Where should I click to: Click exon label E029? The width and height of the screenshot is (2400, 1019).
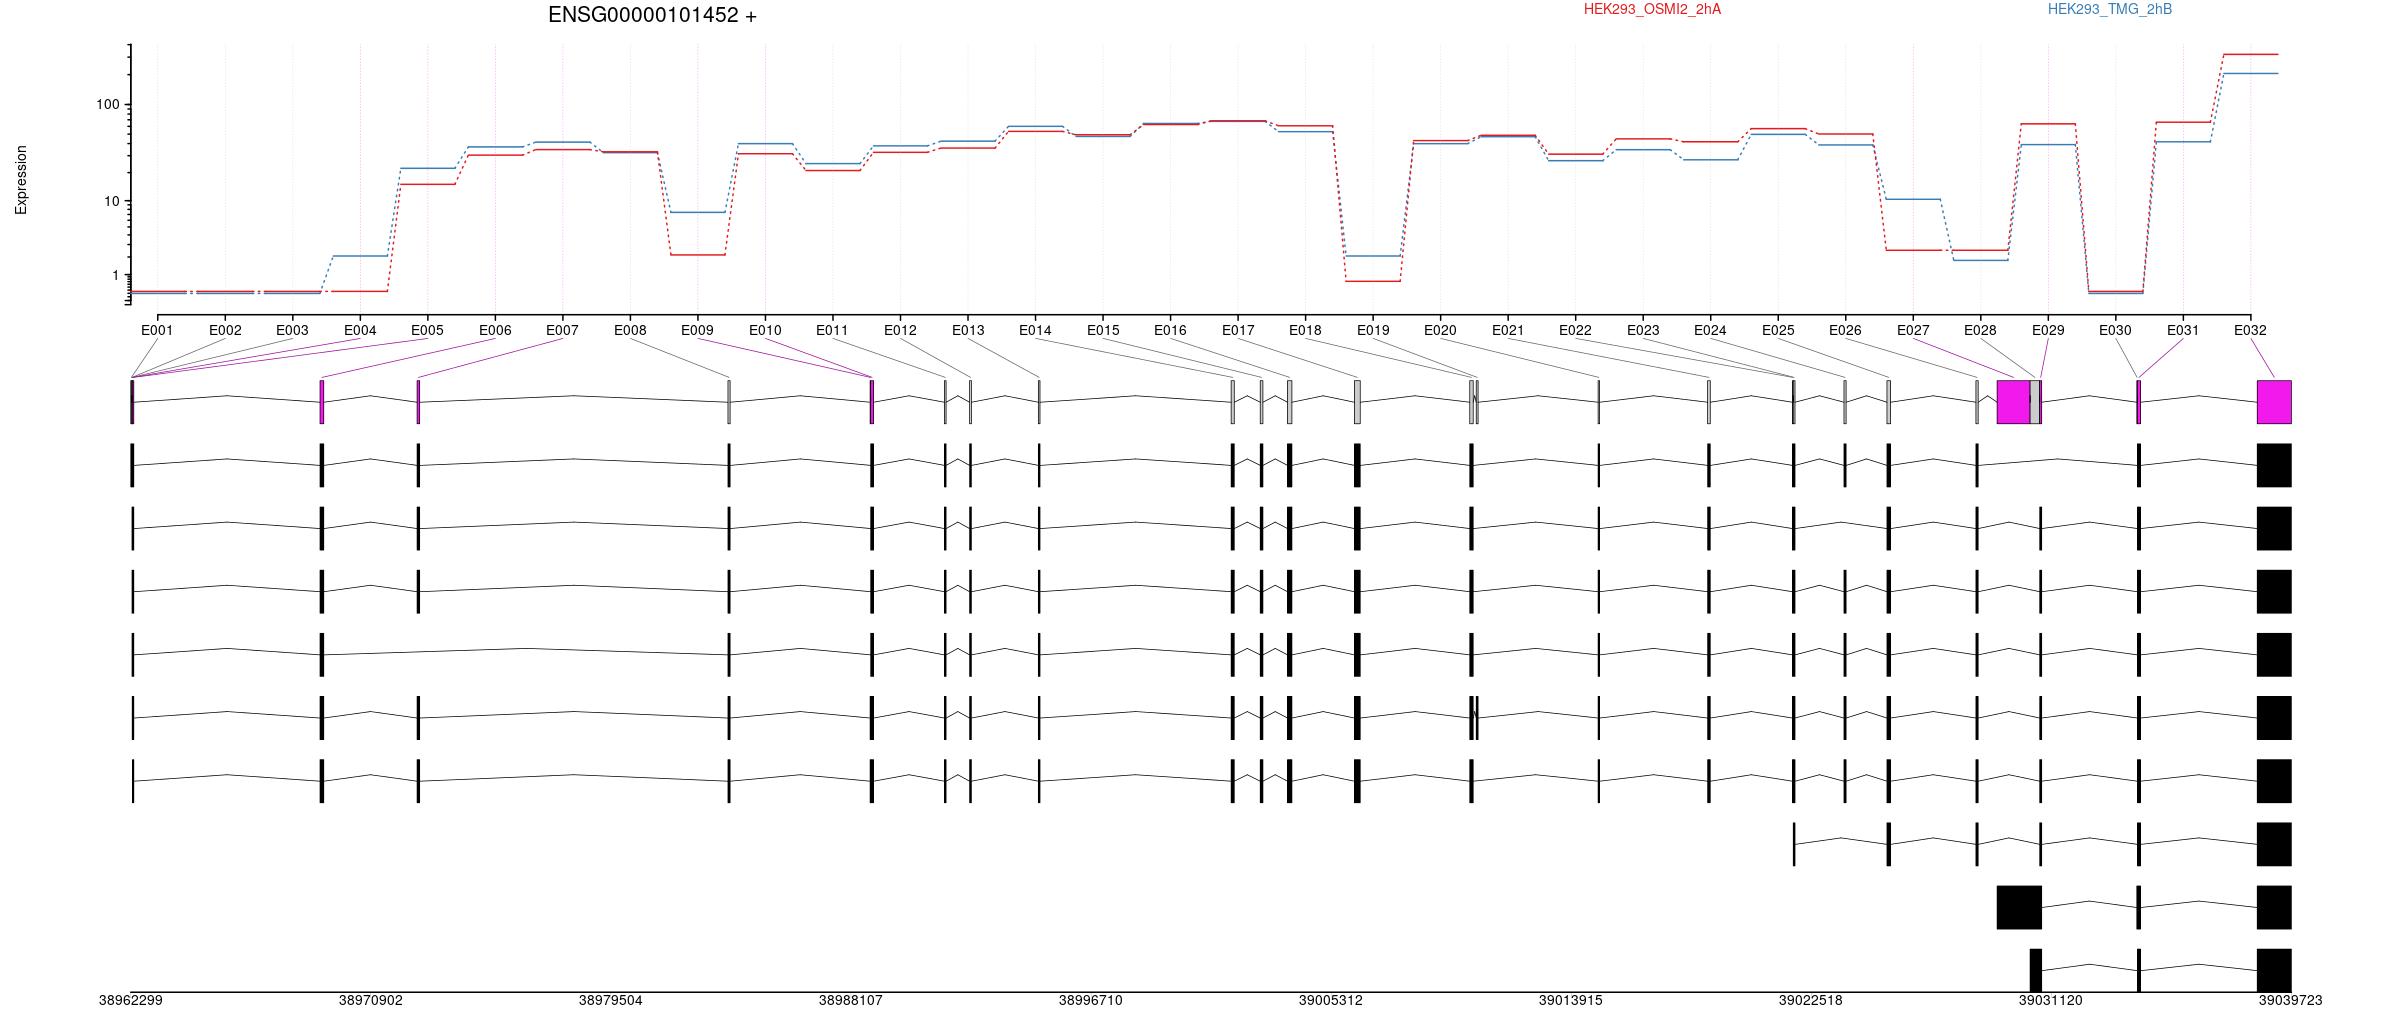click(x=2048, y=330)
